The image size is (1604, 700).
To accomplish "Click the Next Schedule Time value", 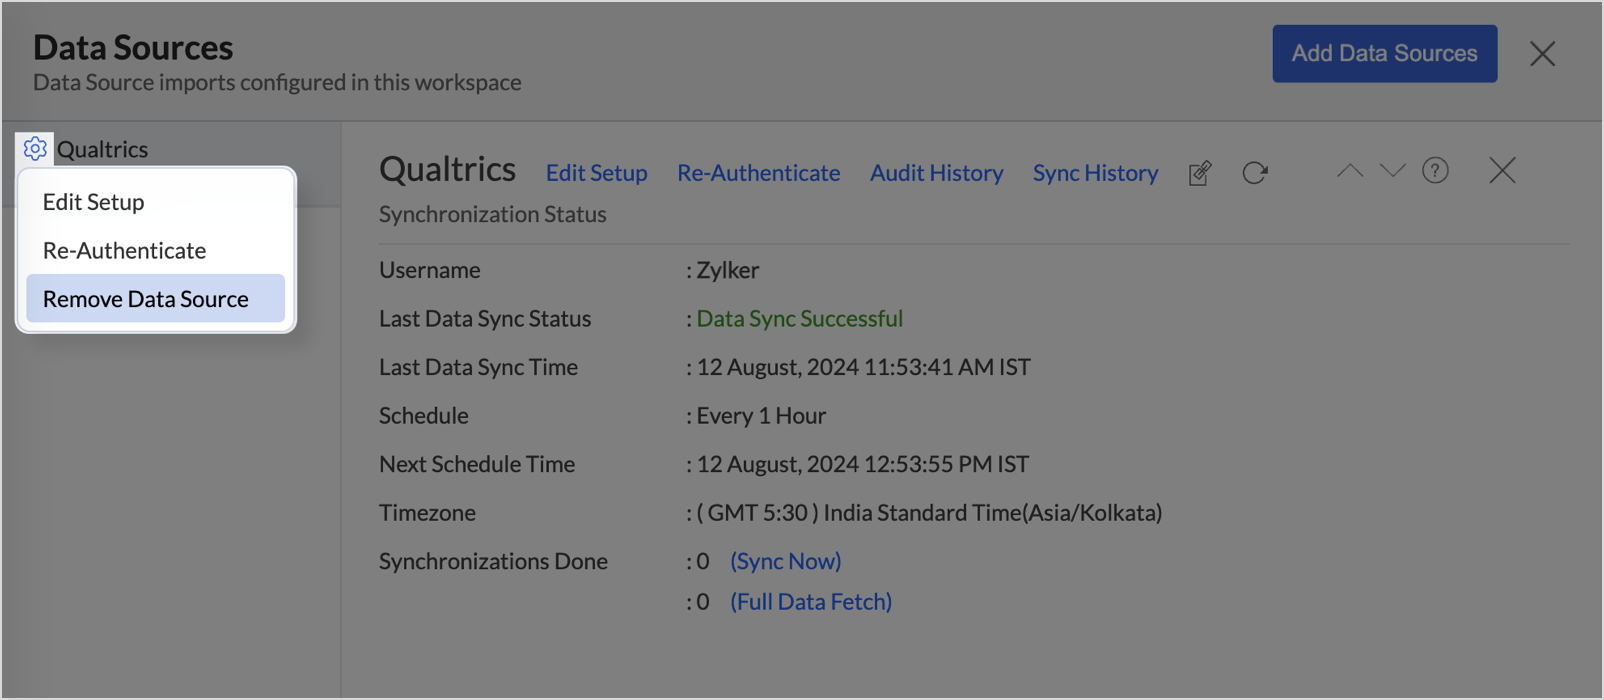I will coord(863,464).
